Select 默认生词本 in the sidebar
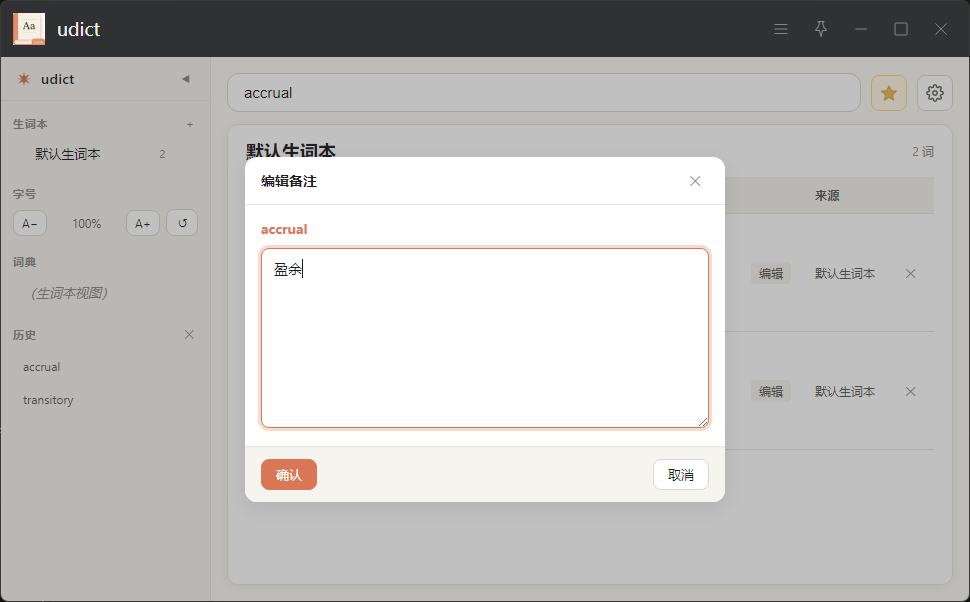970x602 pixels. point(68,154)
